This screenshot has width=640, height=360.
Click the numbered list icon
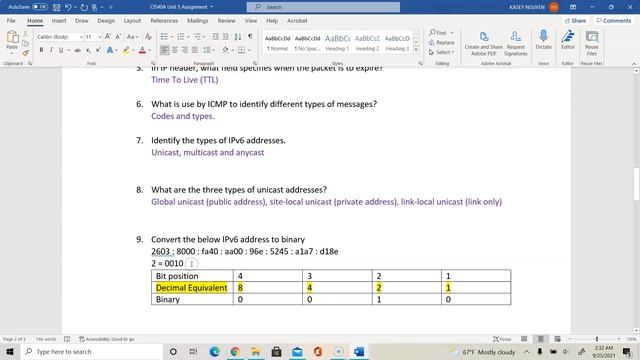180,37
